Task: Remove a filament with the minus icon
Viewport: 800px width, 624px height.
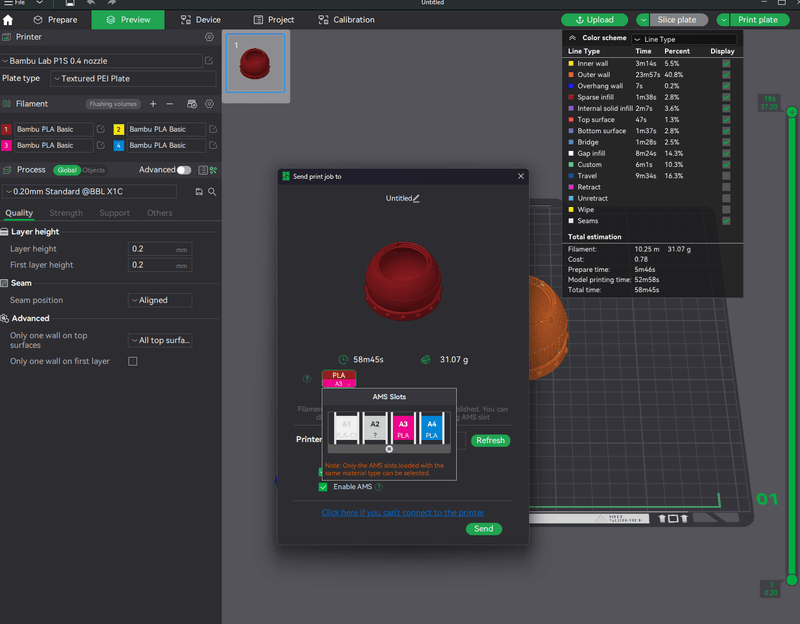Action: click(x=170, y=104)
